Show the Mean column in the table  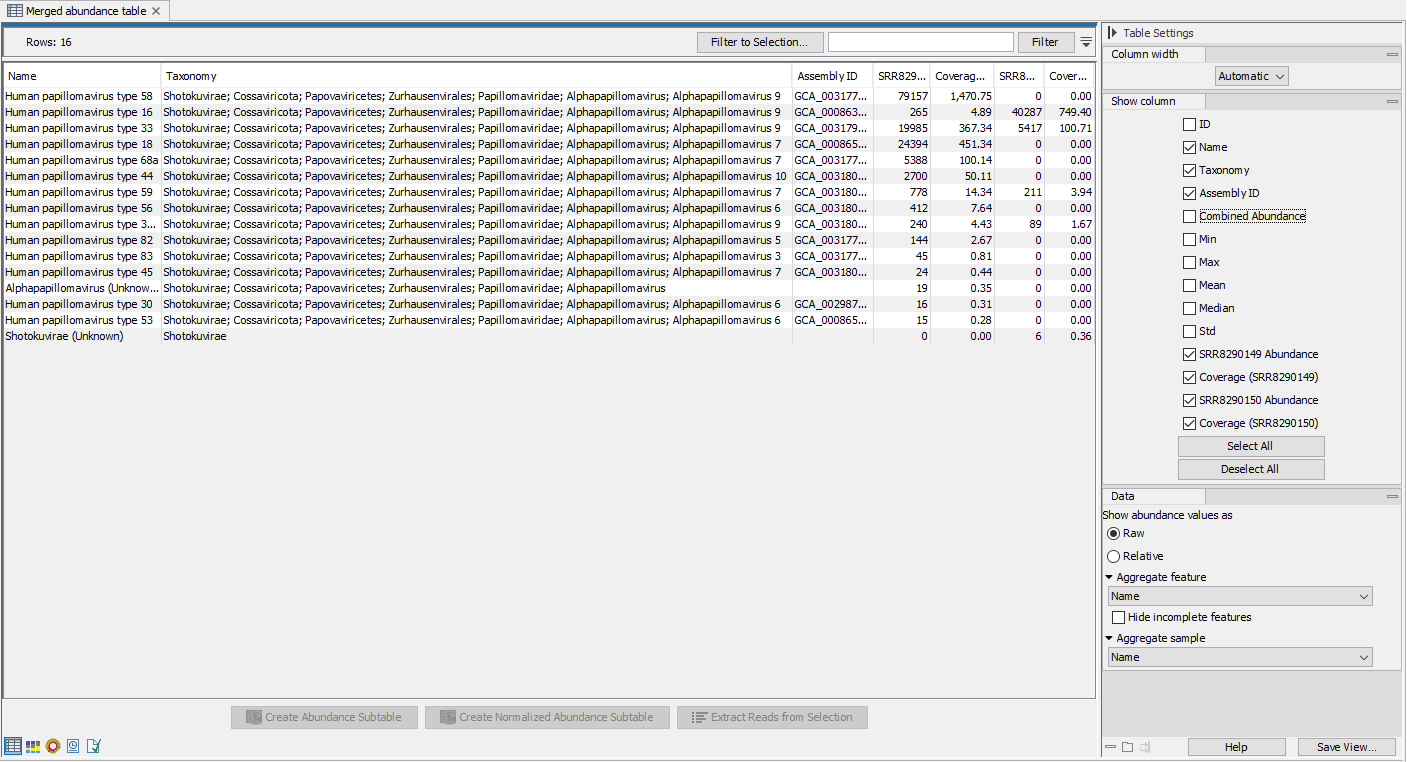[1189, 285]
